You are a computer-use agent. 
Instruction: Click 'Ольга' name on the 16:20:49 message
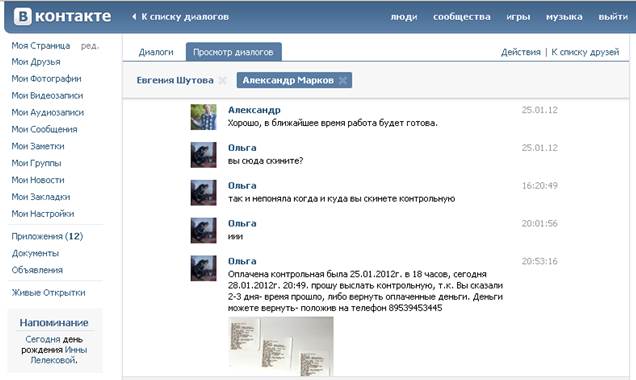[242, 185]
